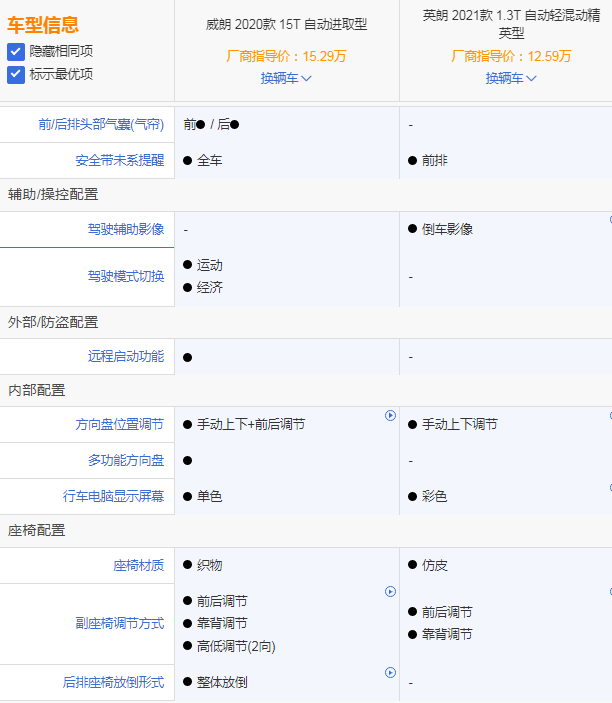Screen dimensions: 612x703
Task: Toggle the 标示最优项 checkbox
Action: [x=16, y=74]
